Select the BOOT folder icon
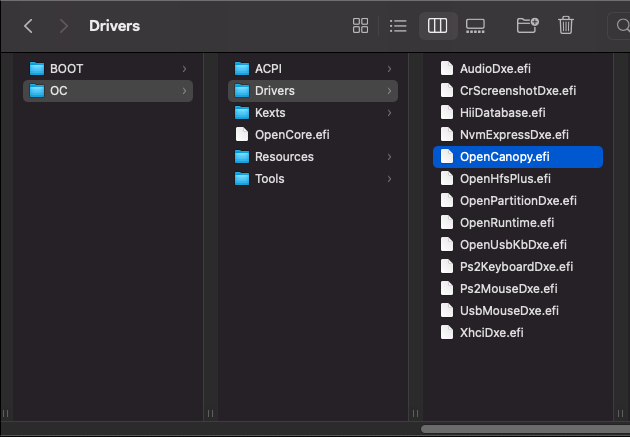 tap(37, 69)
